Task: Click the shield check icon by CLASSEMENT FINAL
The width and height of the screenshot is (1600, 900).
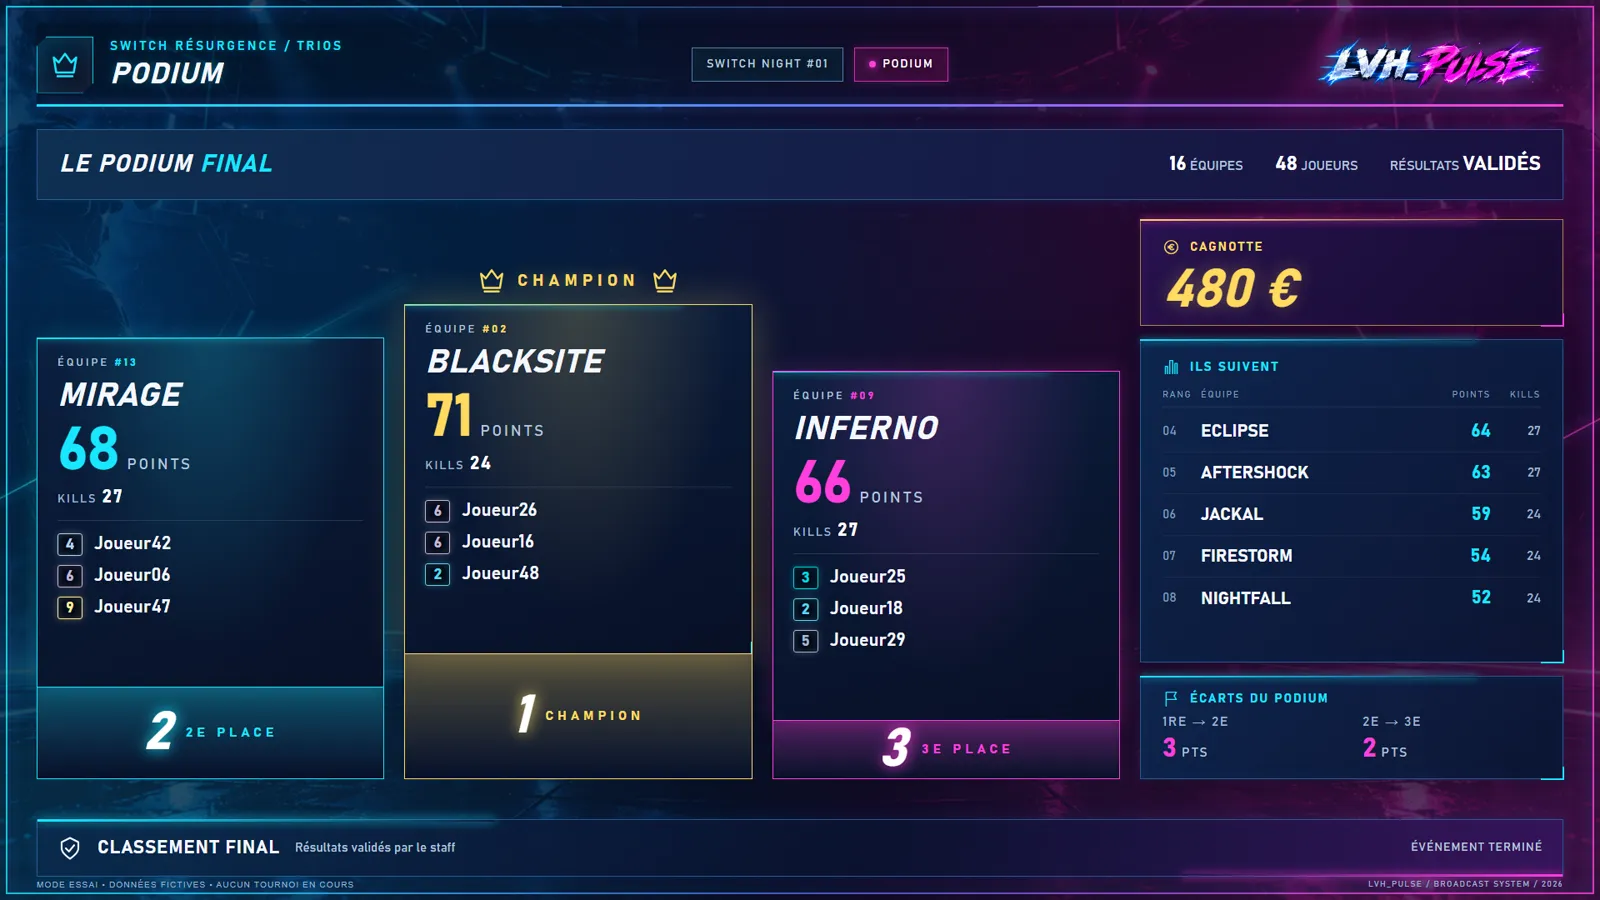Action: [70, 848]
